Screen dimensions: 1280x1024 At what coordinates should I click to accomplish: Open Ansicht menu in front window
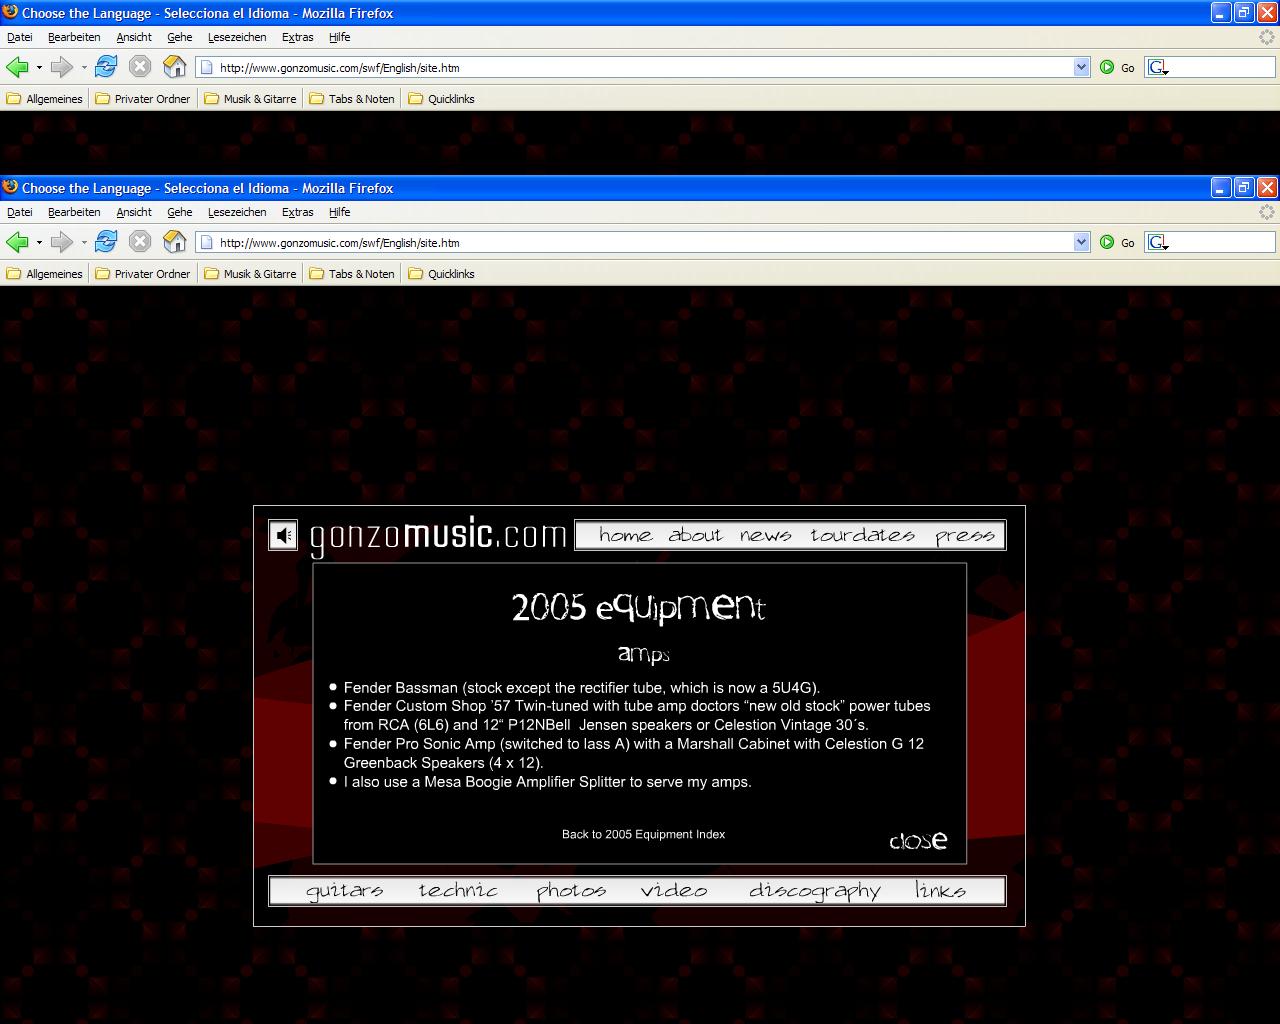[134, 212]
